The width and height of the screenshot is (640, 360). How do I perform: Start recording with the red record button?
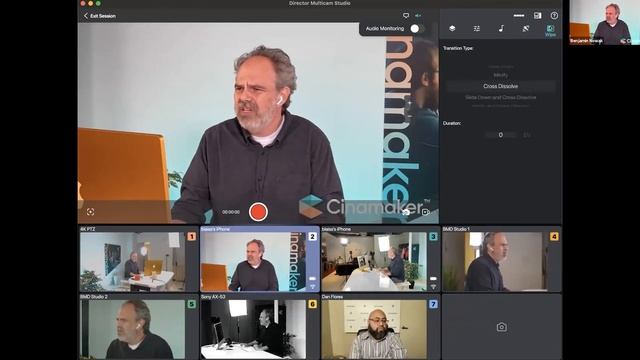[258, 212]
